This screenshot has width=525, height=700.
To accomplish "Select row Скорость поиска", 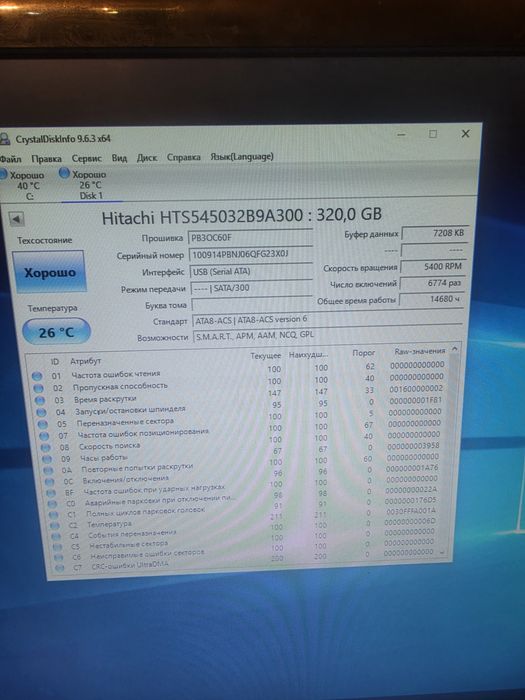I will (x=242, y=443).
